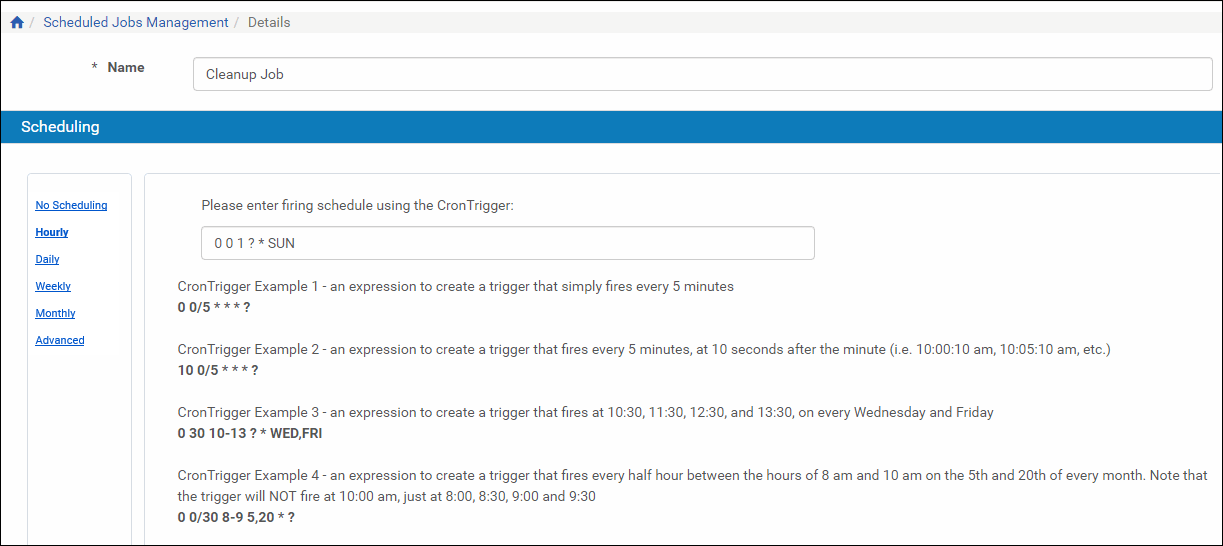Click the Scheduling section header
The height and width of the screenshot is (546, 1223).
60,127
